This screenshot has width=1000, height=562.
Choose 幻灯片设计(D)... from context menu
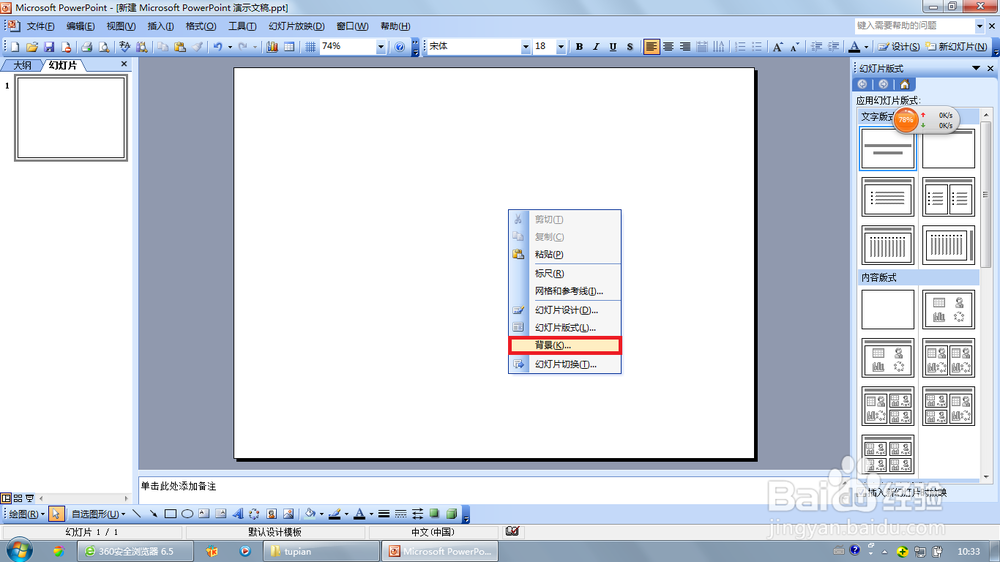tap(564, 310)
